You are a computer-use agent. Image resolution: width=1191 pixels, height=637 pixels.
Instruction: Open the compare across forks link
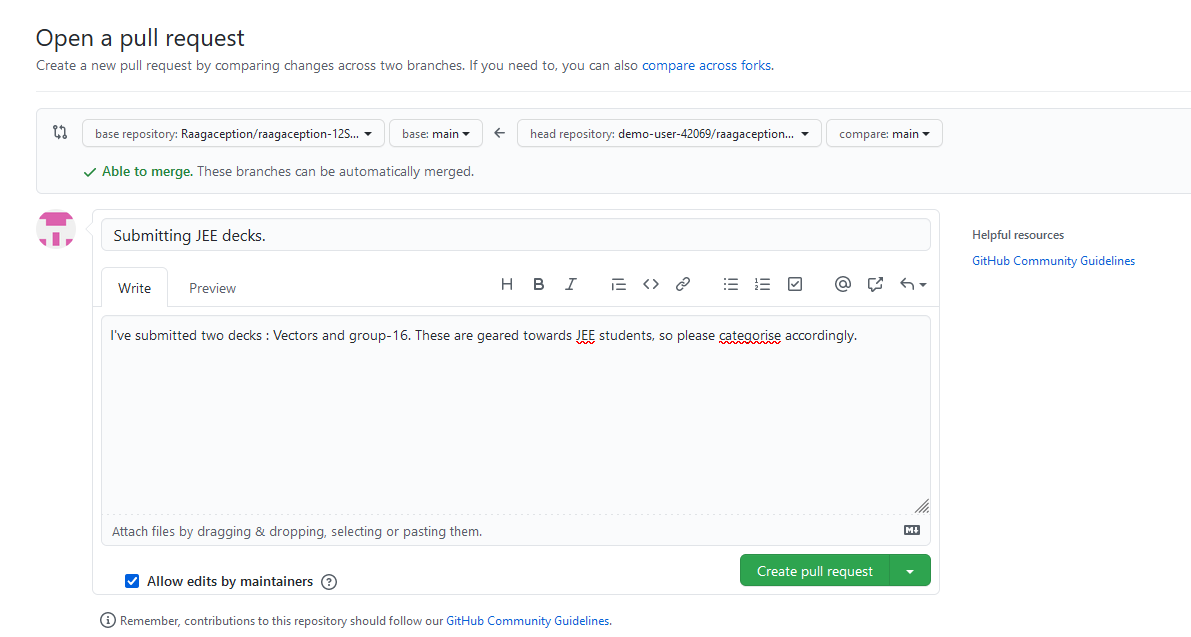coord(706,65)
